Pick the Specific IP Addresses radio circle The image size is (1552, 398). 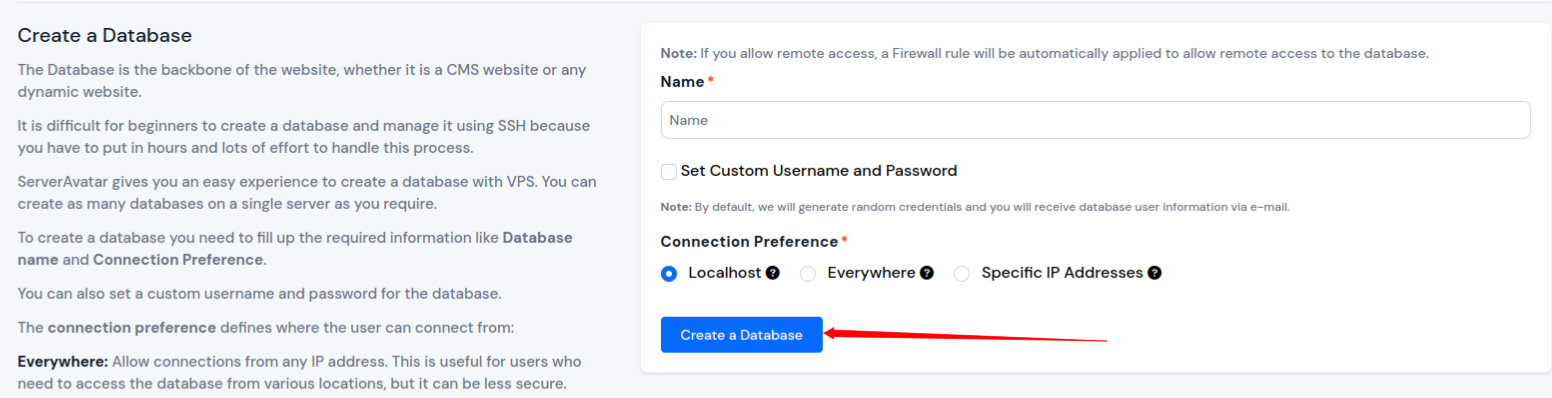pyautogui.click(x=962, y=273)
